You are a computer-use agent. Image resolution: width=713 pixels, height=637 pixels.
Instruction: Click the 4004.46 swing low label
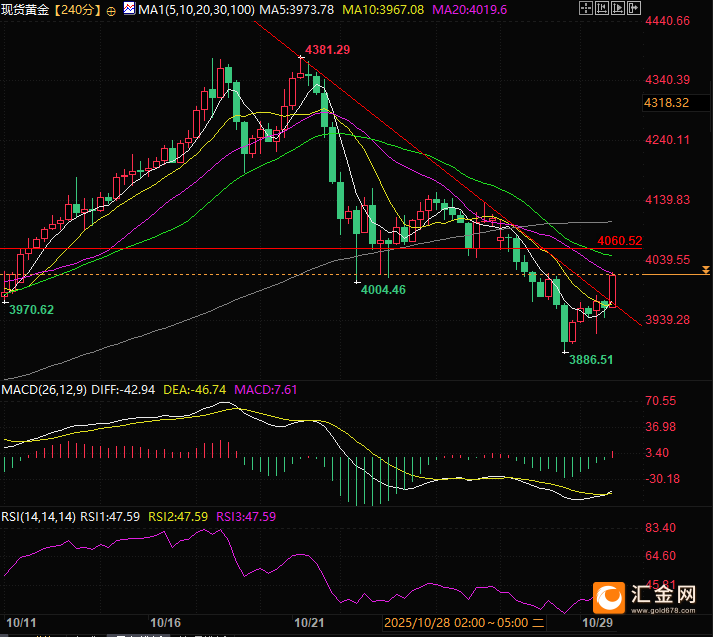point(383,290)
